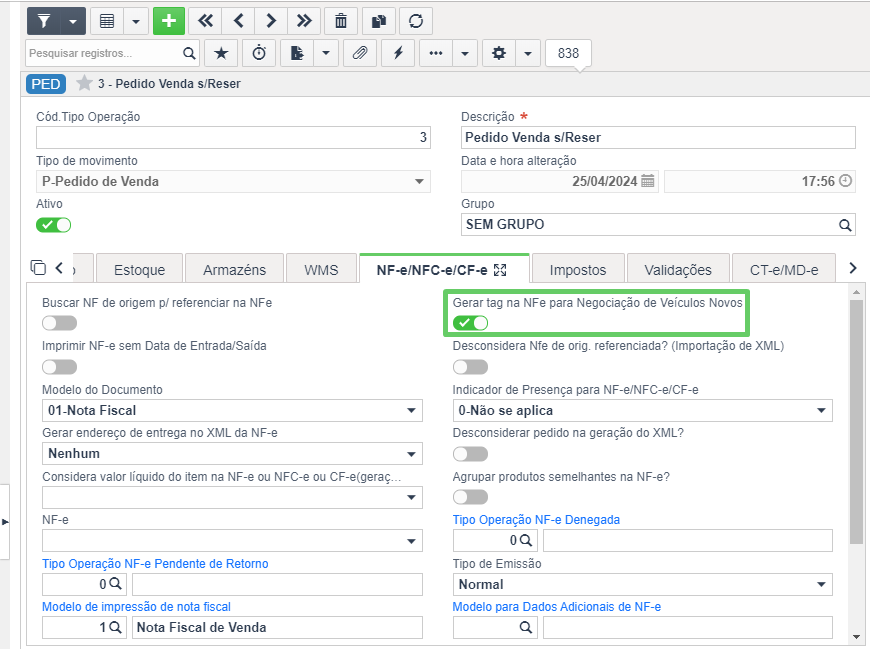This screenshot has height=649, width=870.
Task: Add a new record with green plus
Action: pyautogui.click(x=169, y=21)
